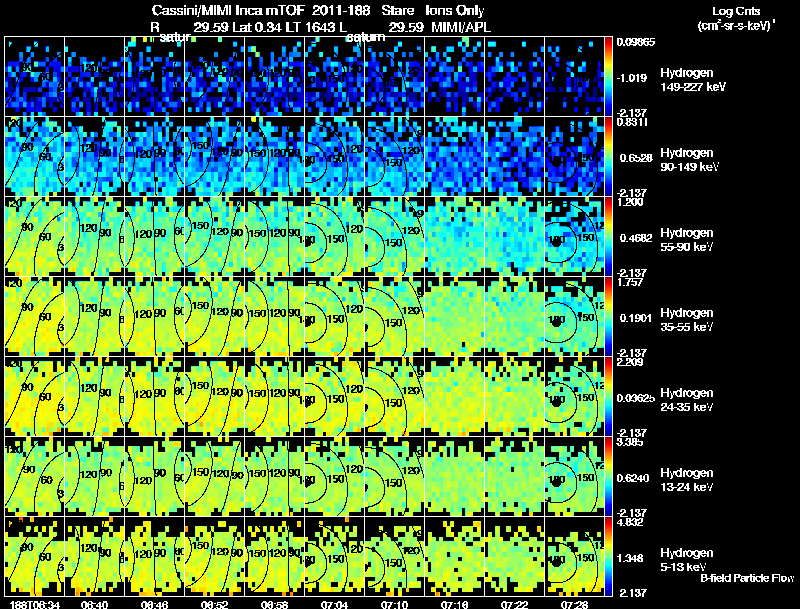
Task: Select the 07:28 panel in Hydrogen 5-13 keV row
Action: click(574, 556)
